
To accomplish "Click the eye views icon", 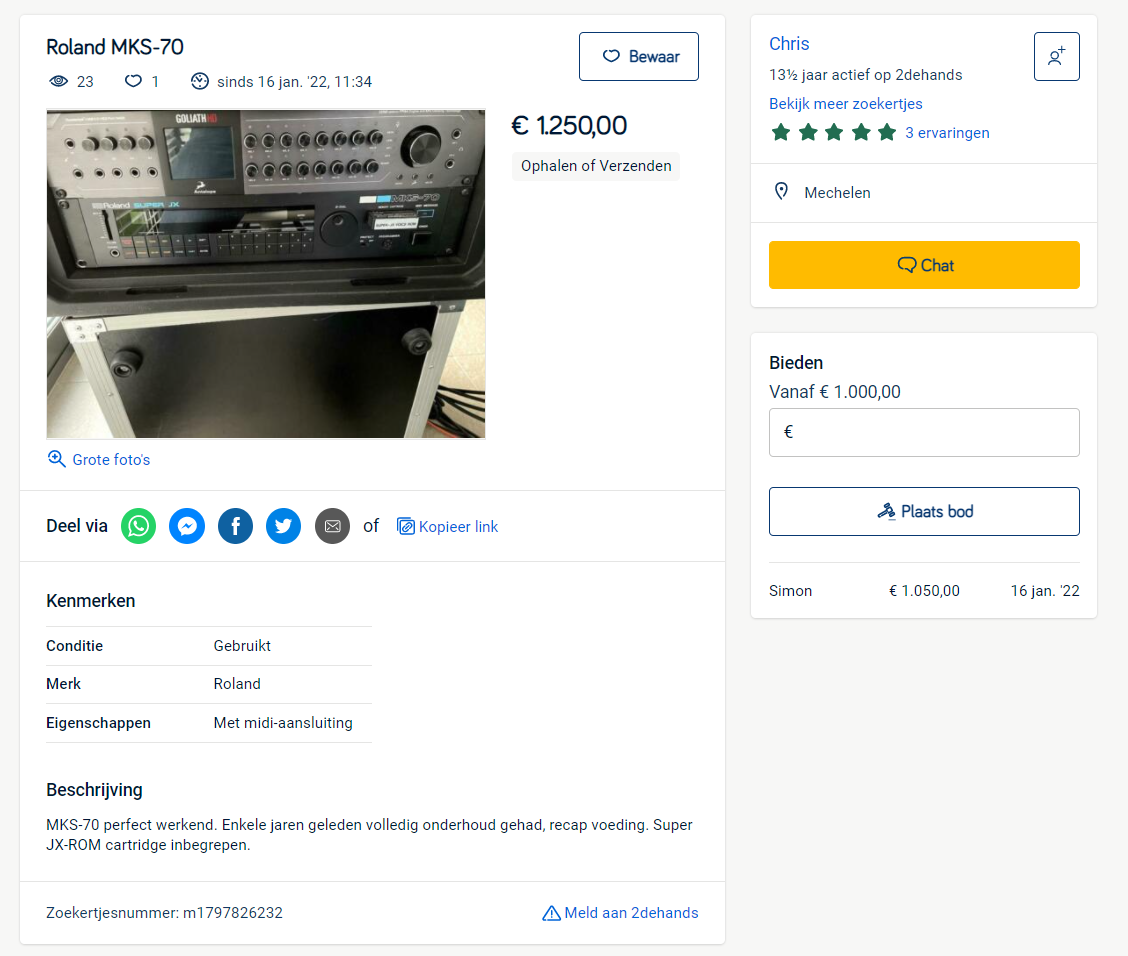I will click(58, 81).
